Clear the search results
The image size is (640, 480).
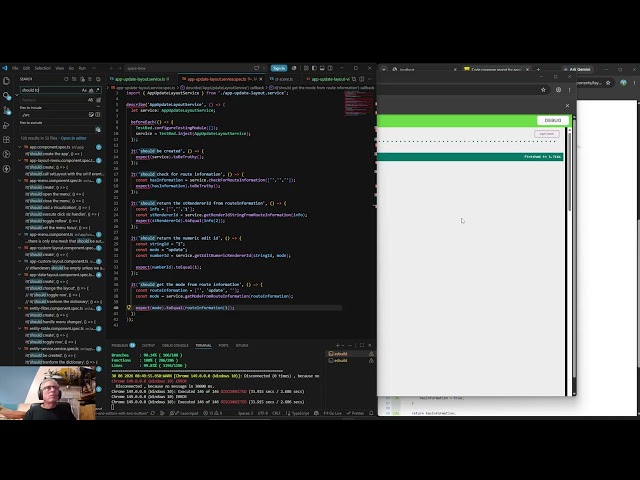74,79
